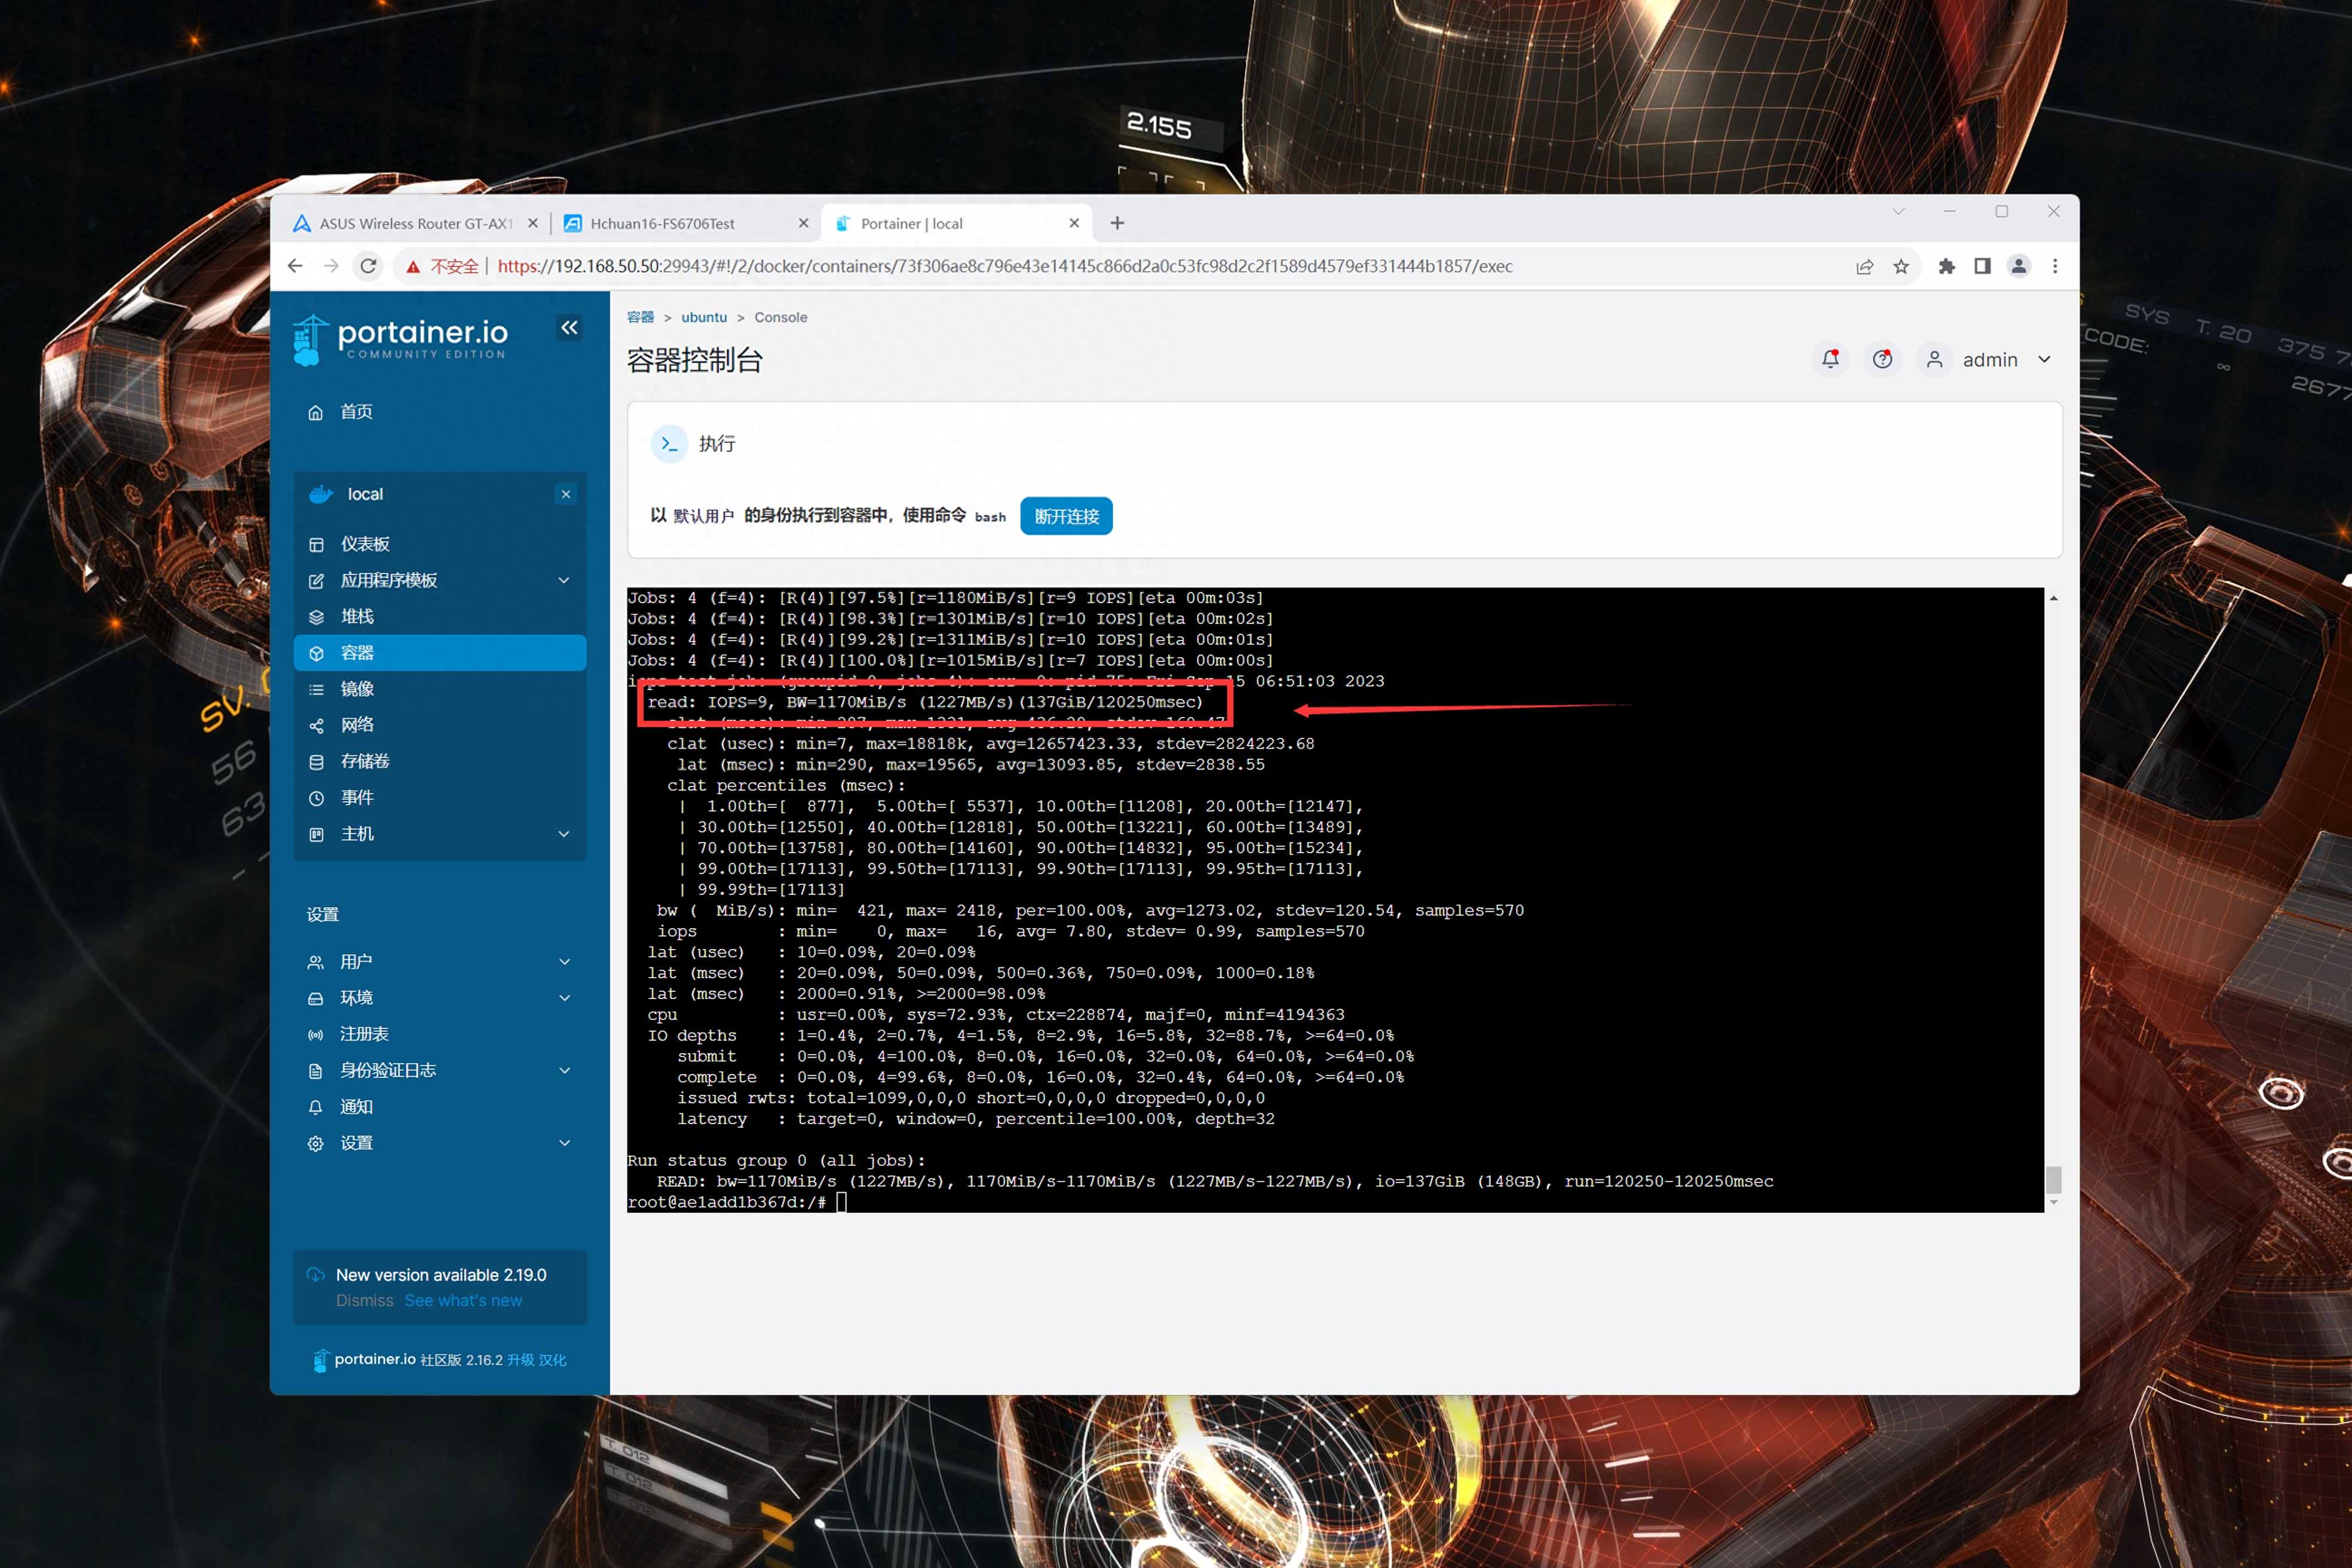Click the 汉化 link in footer
Screen dimensions: 2352x1568
click(553, 1360)
